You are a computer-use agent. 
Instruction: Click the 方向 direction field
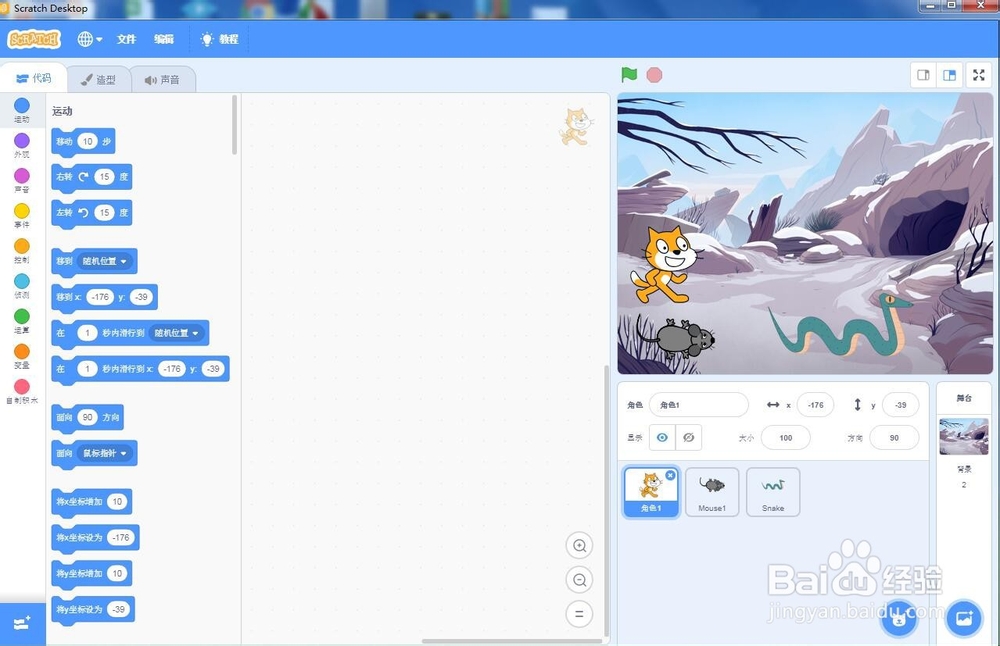click(x=894, y=438)
